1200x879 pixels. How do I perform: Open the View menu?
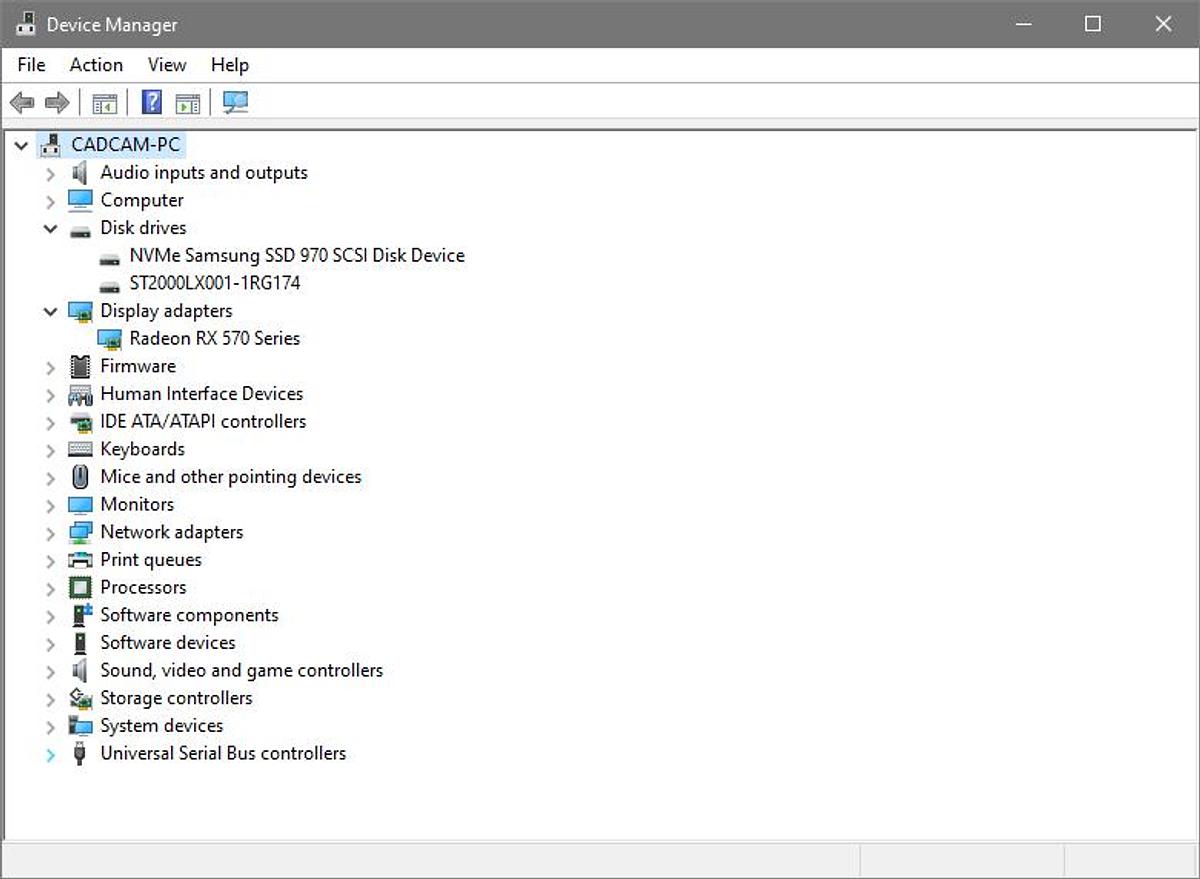pyautogui.click(x=167, y=65)
